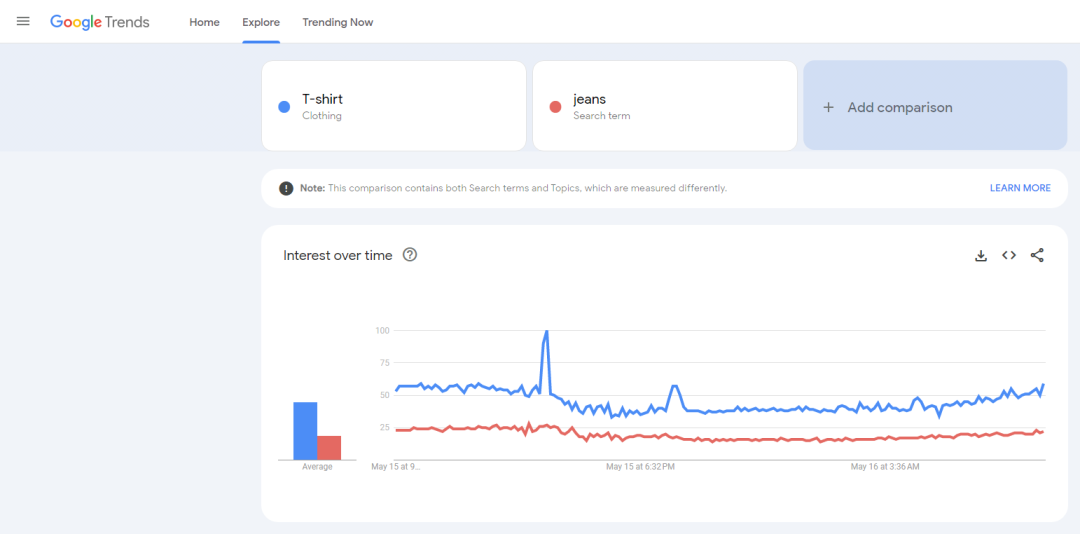This screenshot has width=1080, height=534.
Task: Click the Google Trends logo
Action: [100, 22]
